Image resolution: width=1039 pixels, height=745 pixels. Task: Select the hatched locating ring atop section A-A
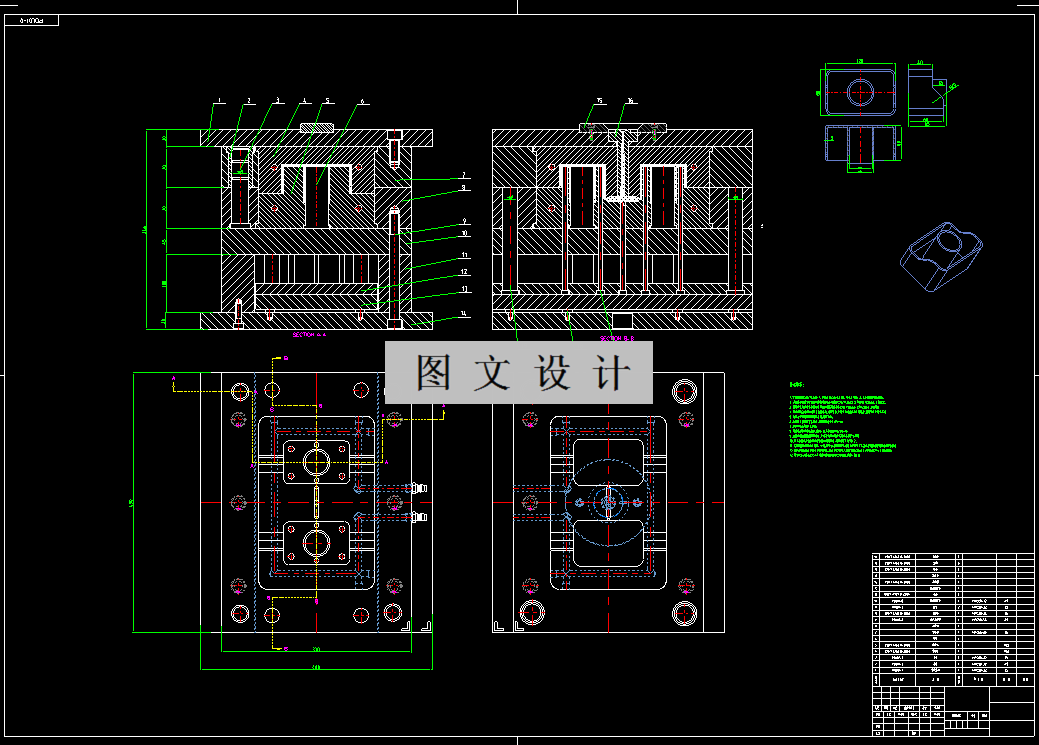tap(317, 127)
